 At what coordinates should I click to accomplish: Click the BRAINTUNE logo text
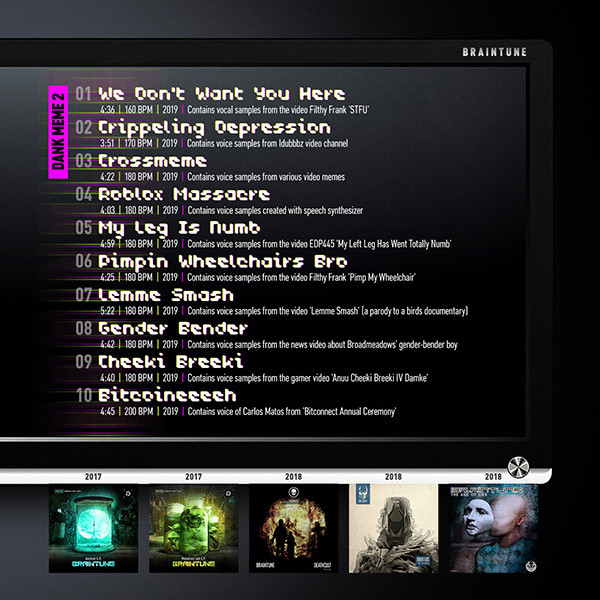(x=495, y=52)
